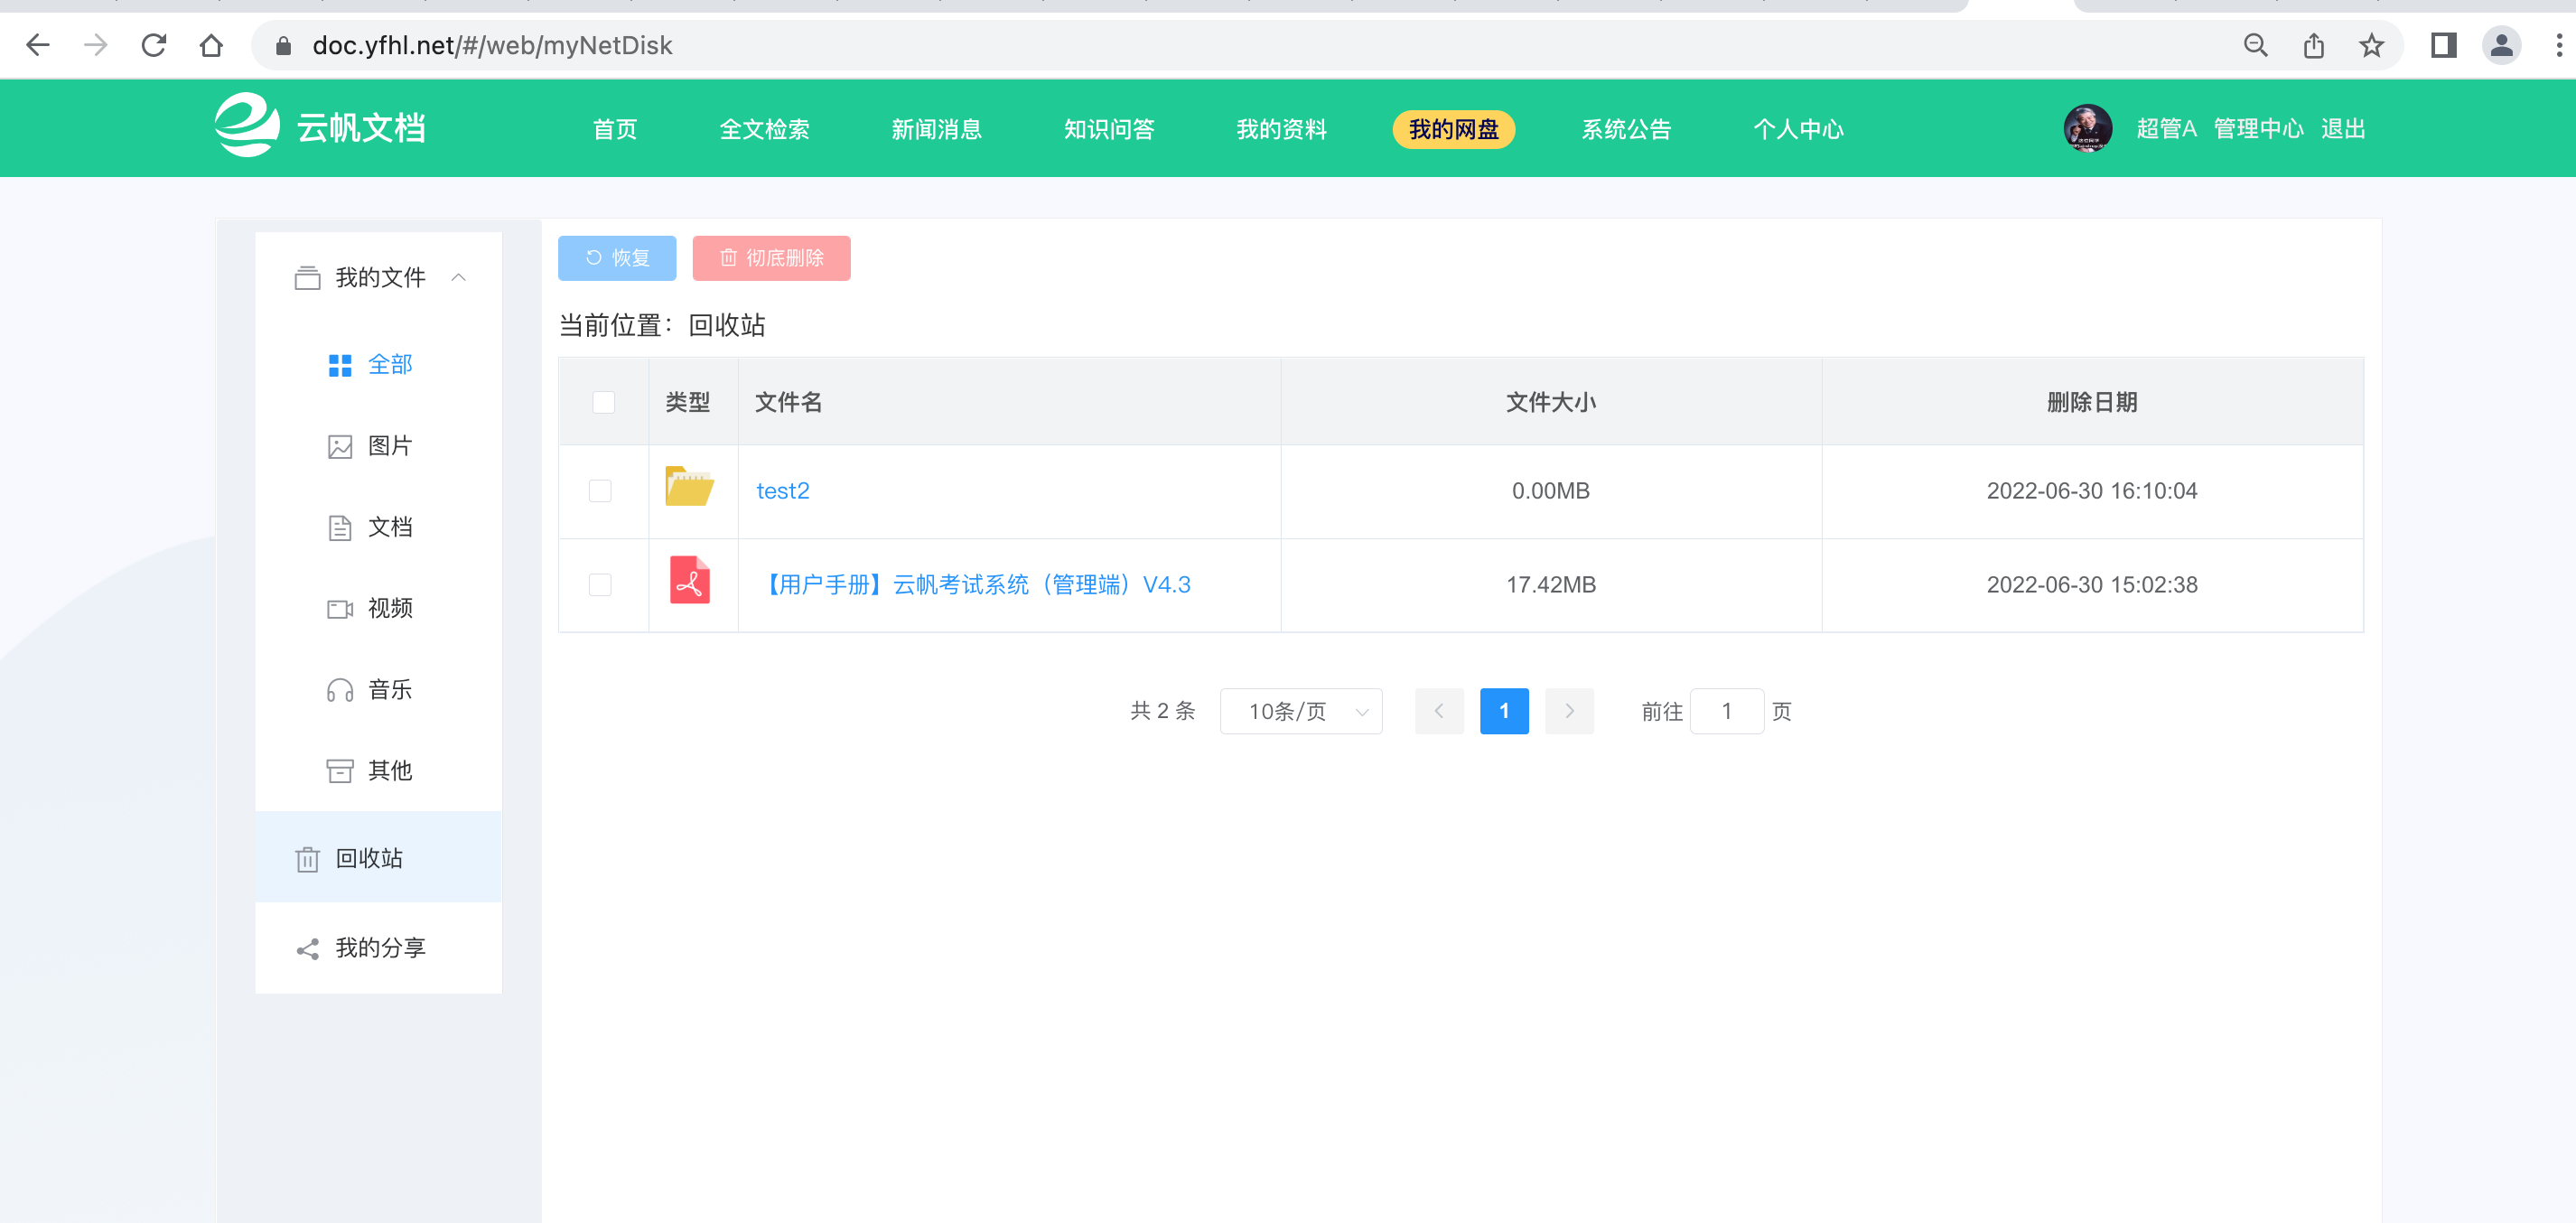Toggle select-all checkbox in table header

coord(603,402)
